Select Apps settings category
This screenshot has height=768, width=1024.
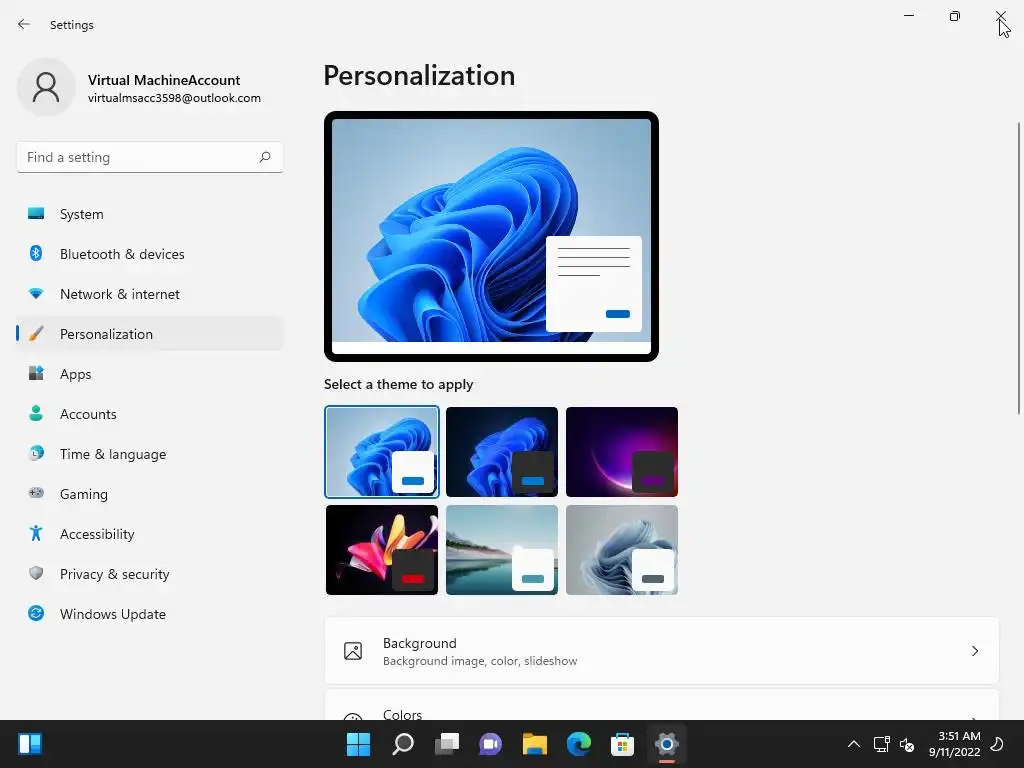[150, 374]
